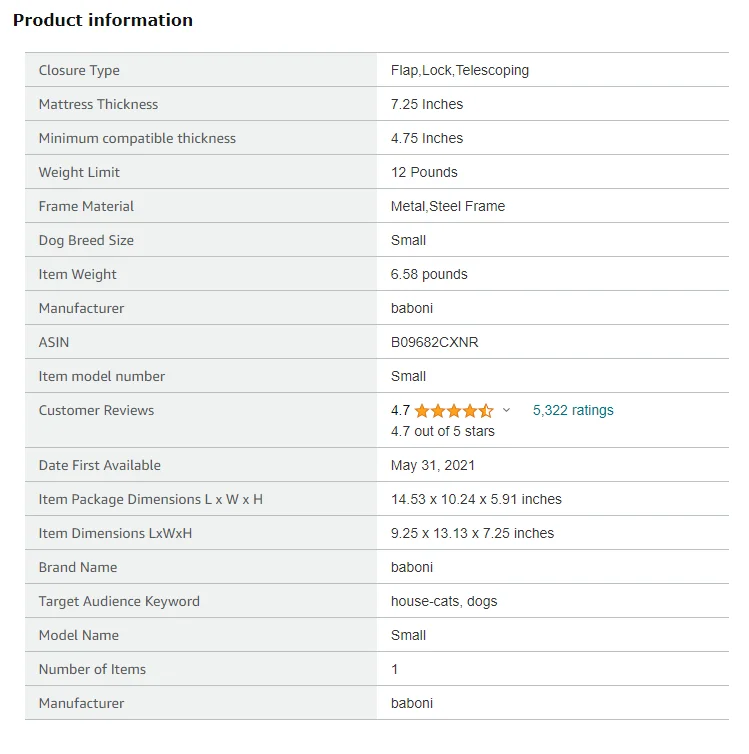Click the Item Dimensions LxWxH value
This screenshot has width=749, height=754.
tap(472, 533)
